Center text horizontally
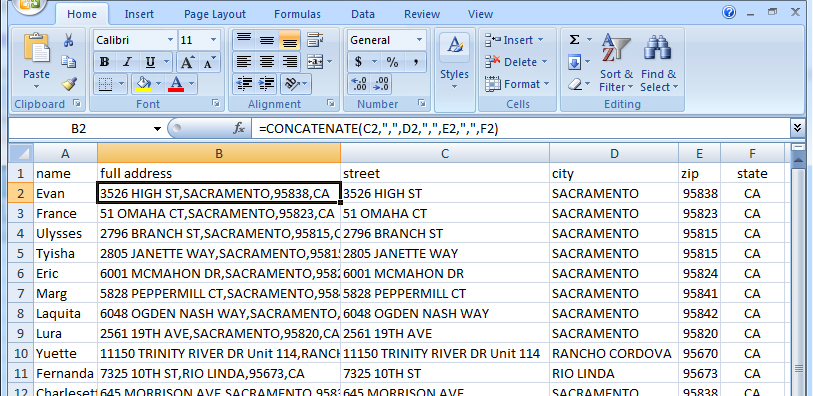The width and height of the screenshot is (813, 396). click(267, 62)
